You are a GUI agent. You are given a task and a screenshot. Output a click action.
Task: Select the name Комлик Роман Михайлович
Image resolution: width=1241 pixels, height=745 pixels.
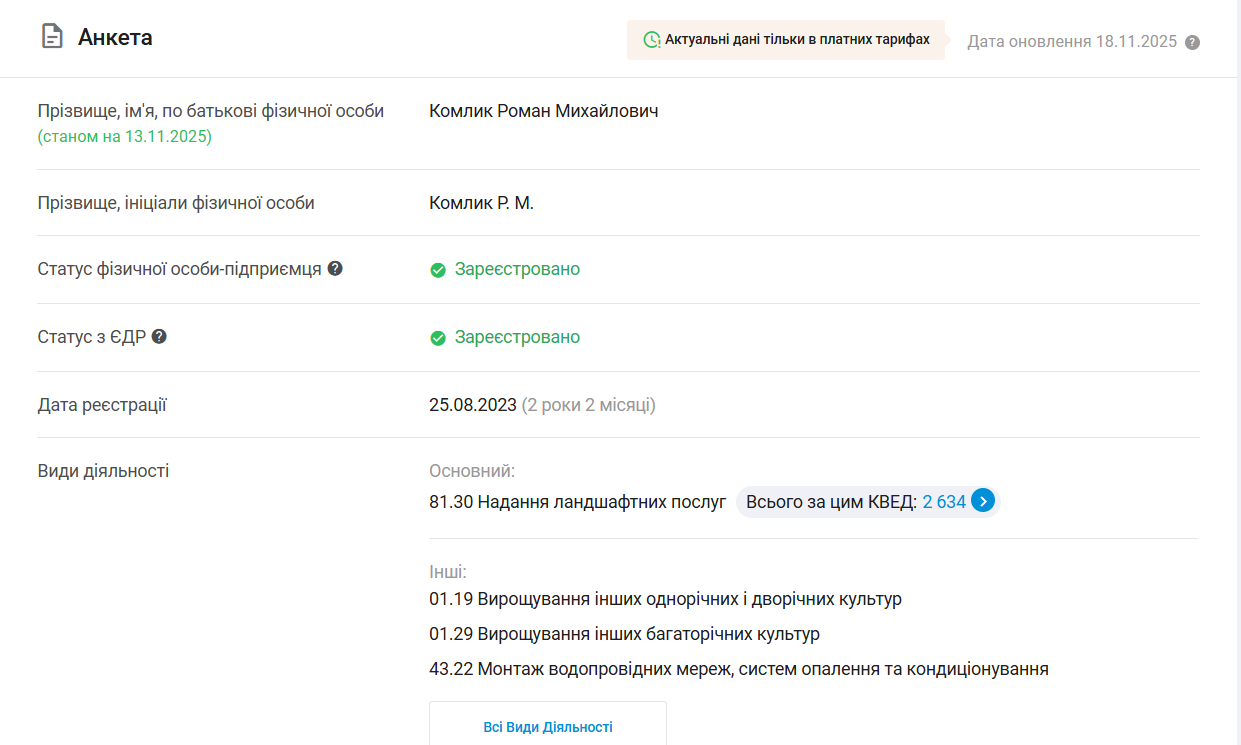543,111
